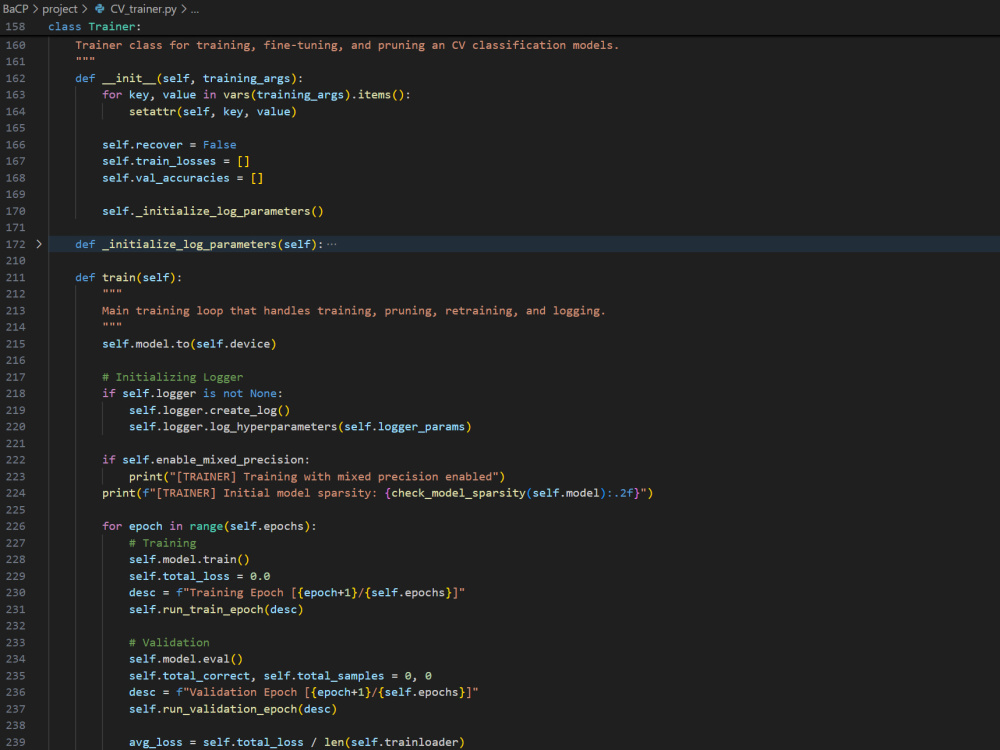The image size is (1000, 750).
Task: Click 'self.model.eval()' statement
Action: [186, 659]
